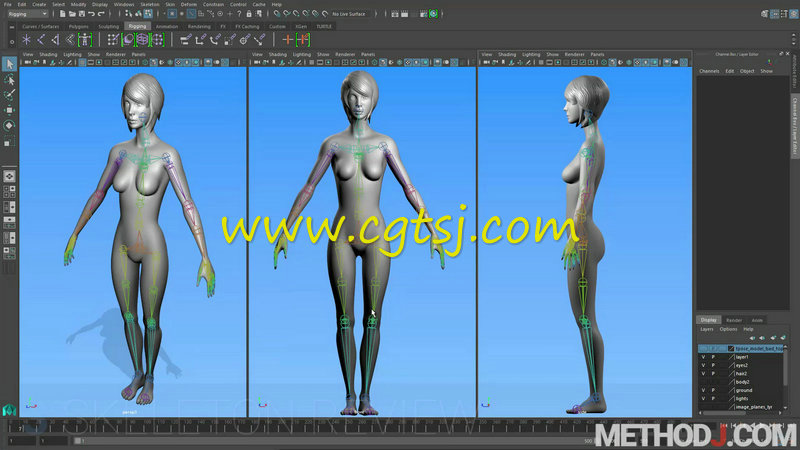The width and height of the screenshot is (800, 450).
Task: Open middle viewport Show menu
Action: pyautogui.click(x=323, y=54)
